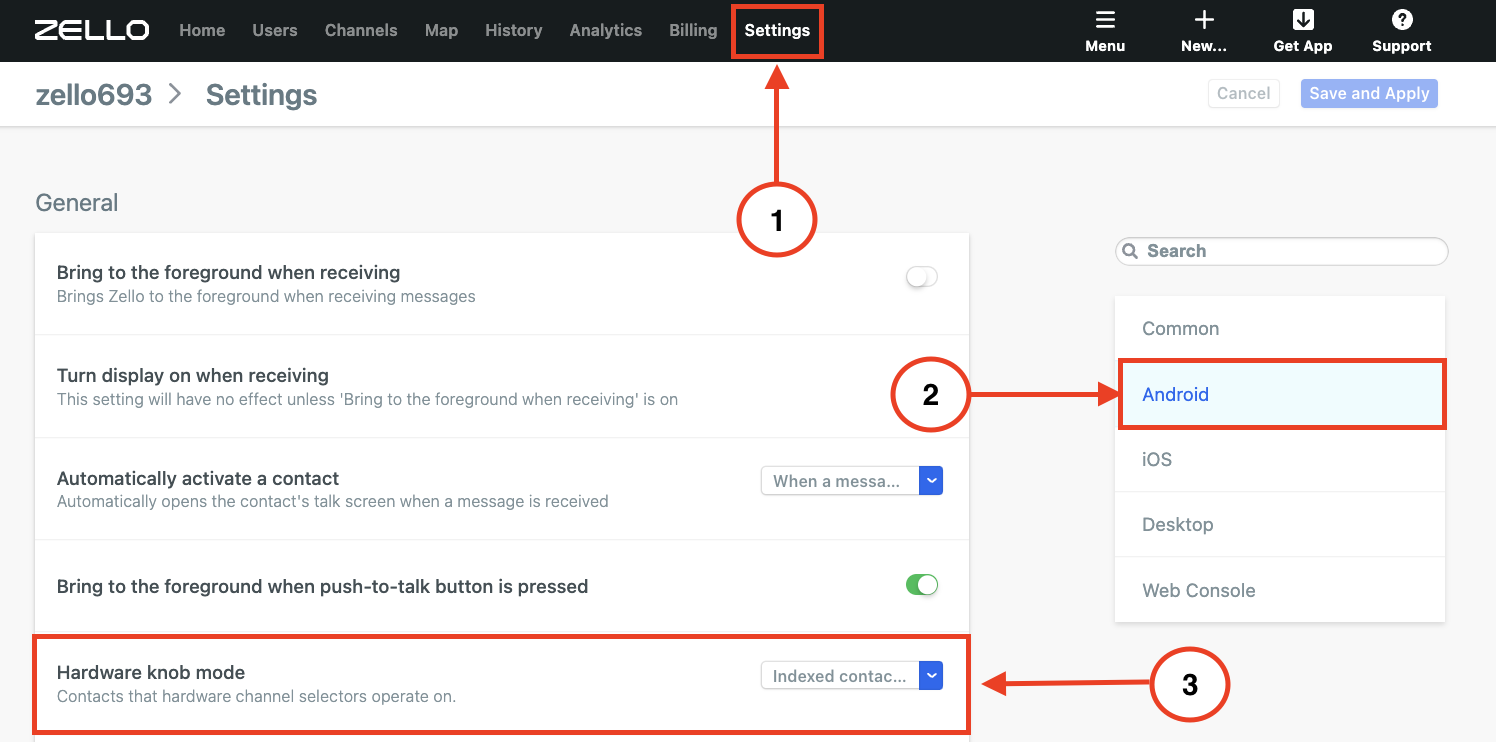Click zello693 breadcrumb link
Image resolution: width=1496 pixels, height=742 pixels.
pyautogui.click(x=94, y=95)
